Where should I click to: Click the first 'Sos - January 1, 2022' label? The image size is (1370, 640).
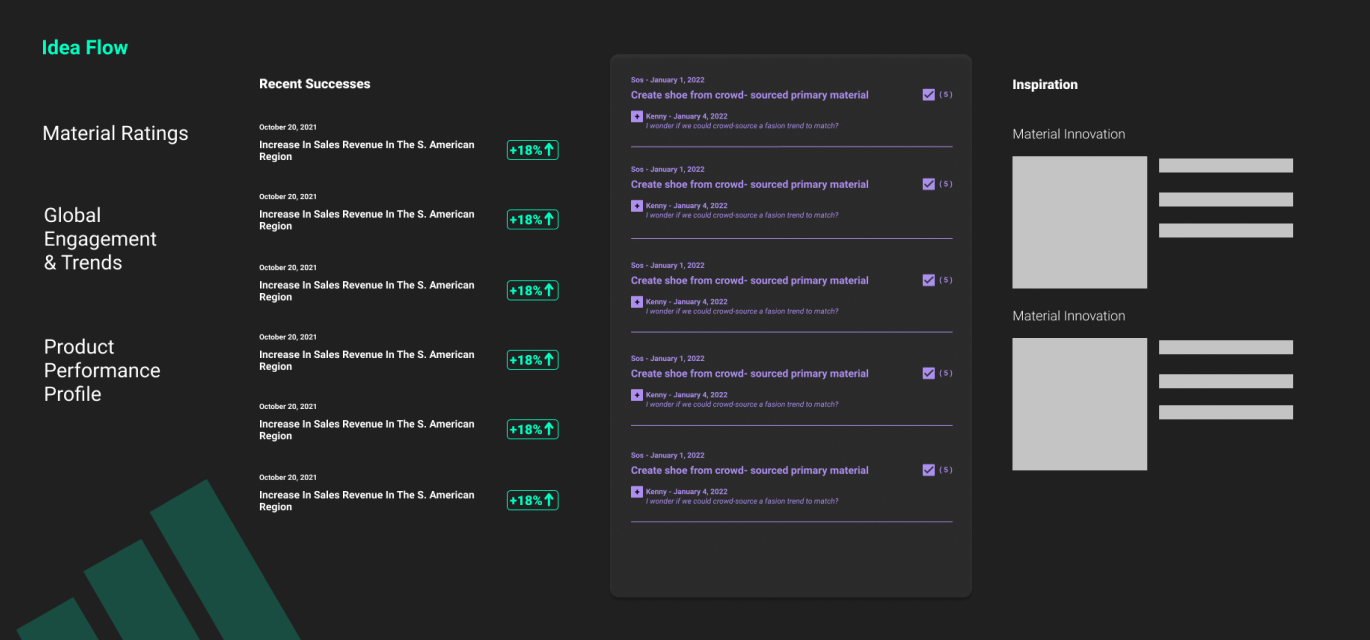pyautogui.click(x=668, y=79)
